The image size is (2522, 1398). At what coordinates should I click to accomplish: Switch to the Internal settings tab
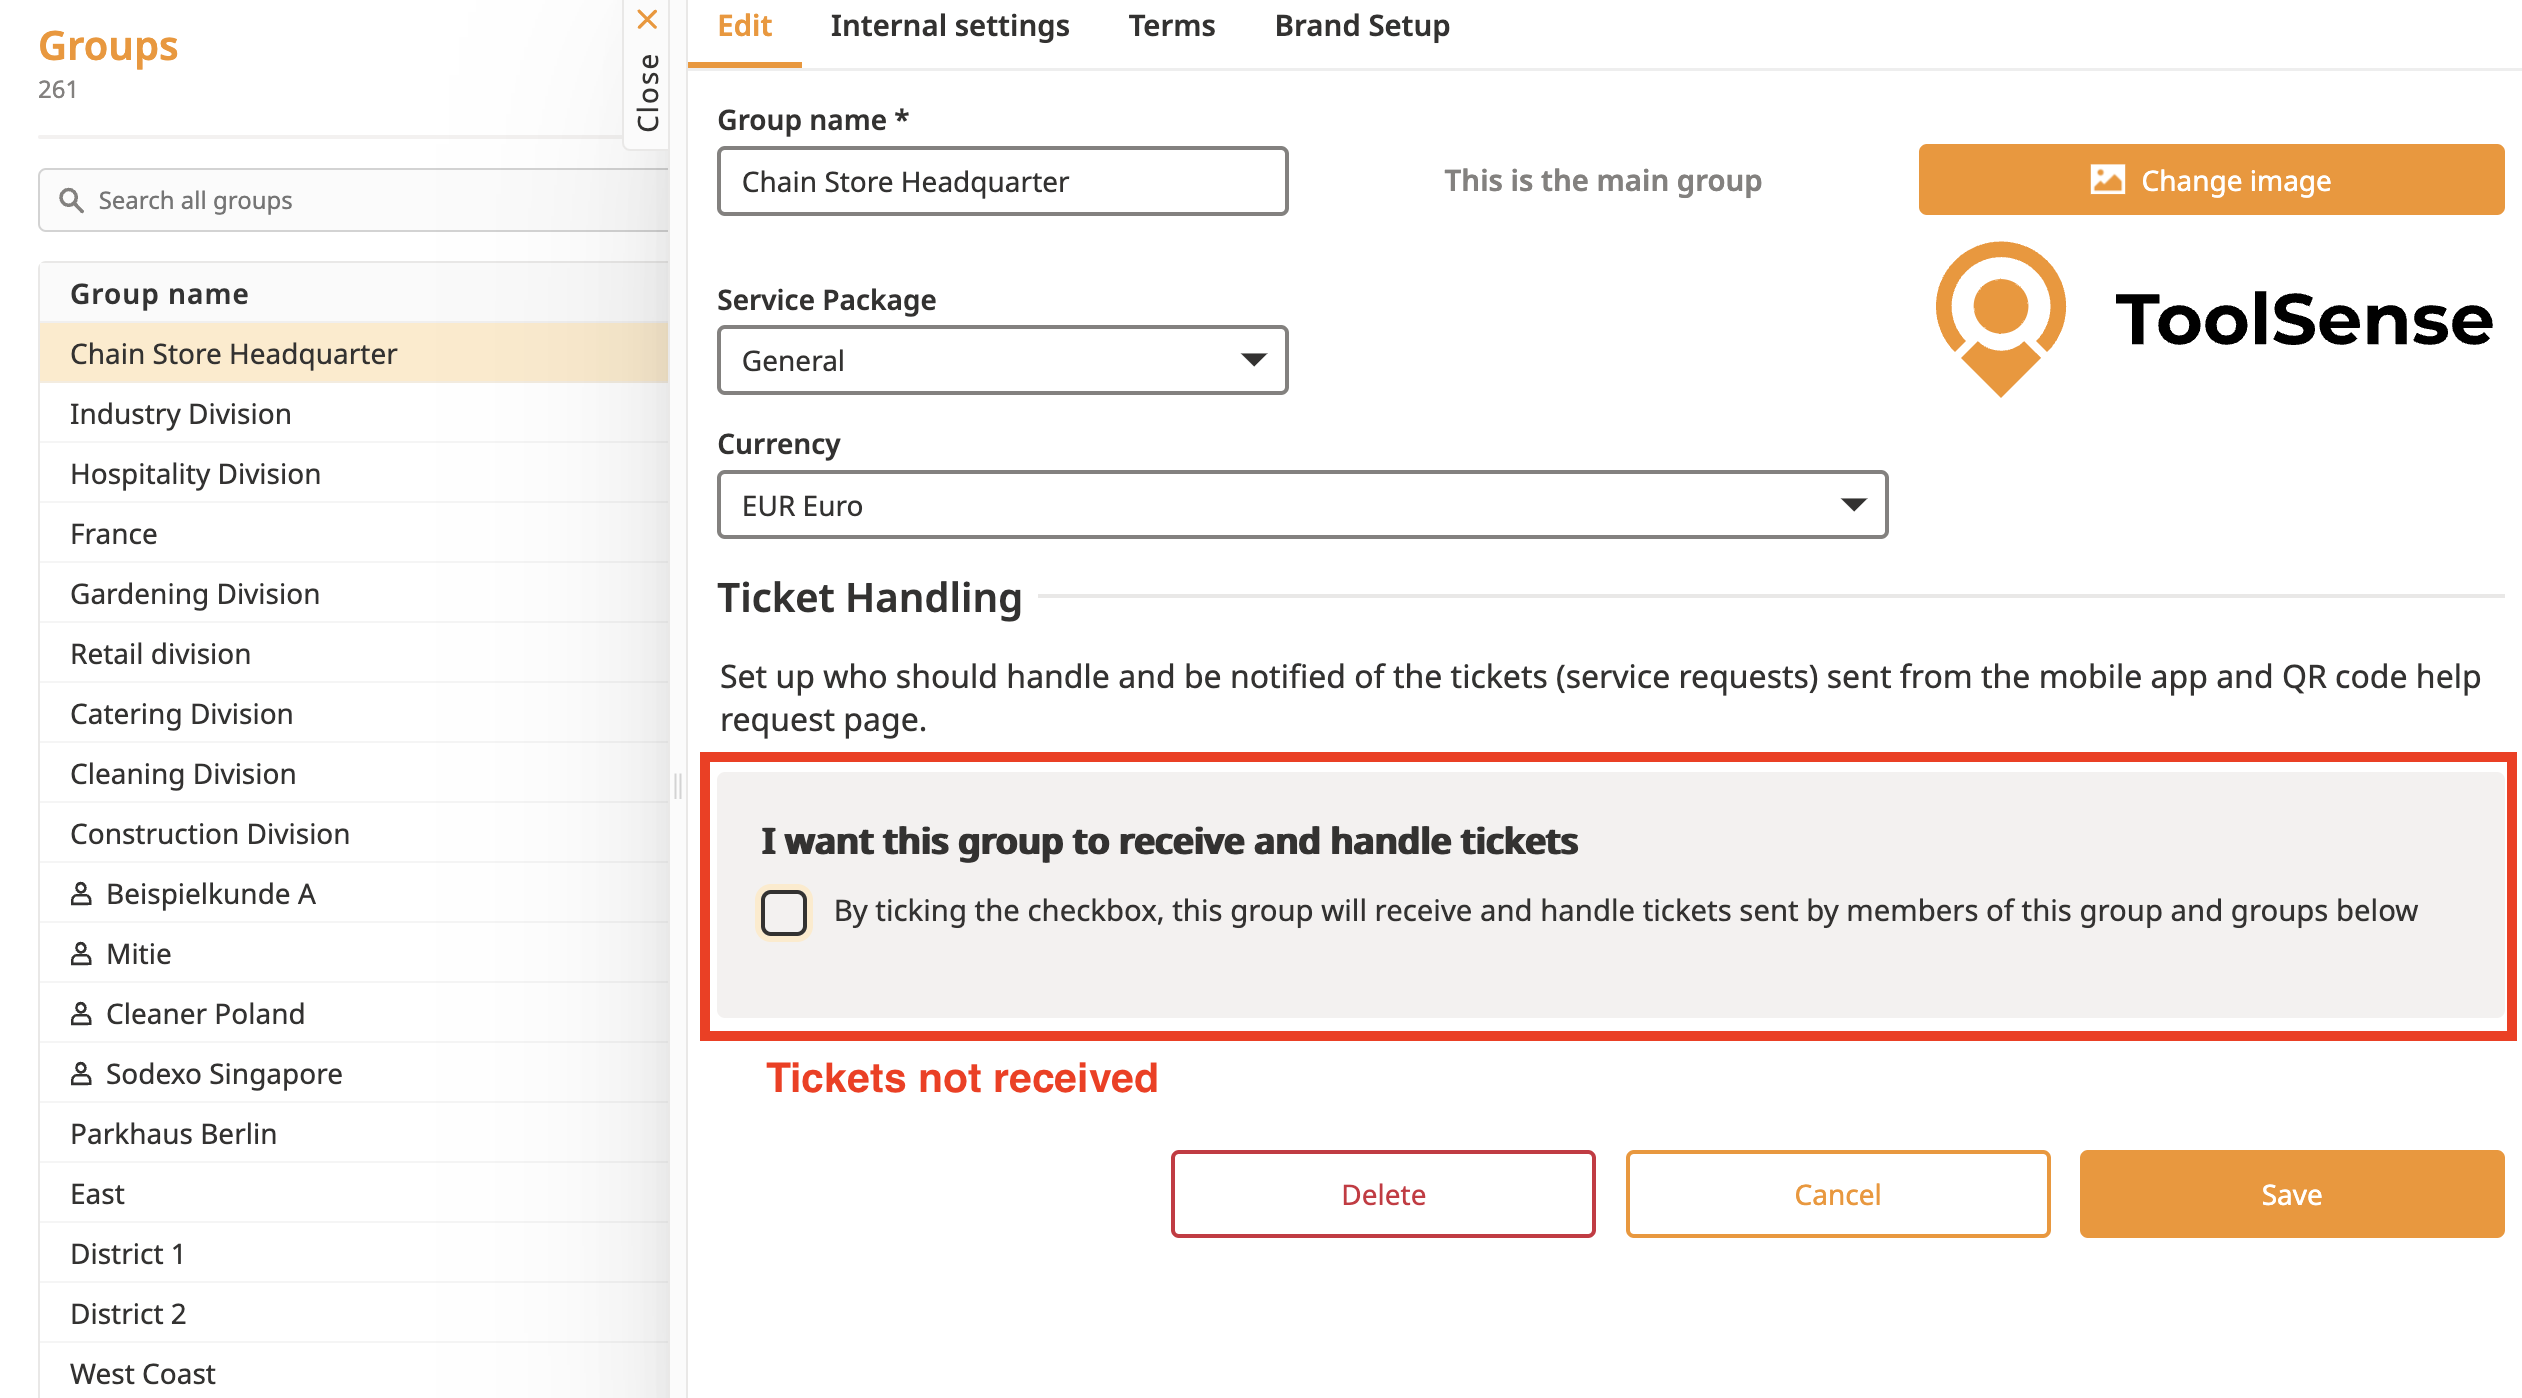tap(949, 26)
